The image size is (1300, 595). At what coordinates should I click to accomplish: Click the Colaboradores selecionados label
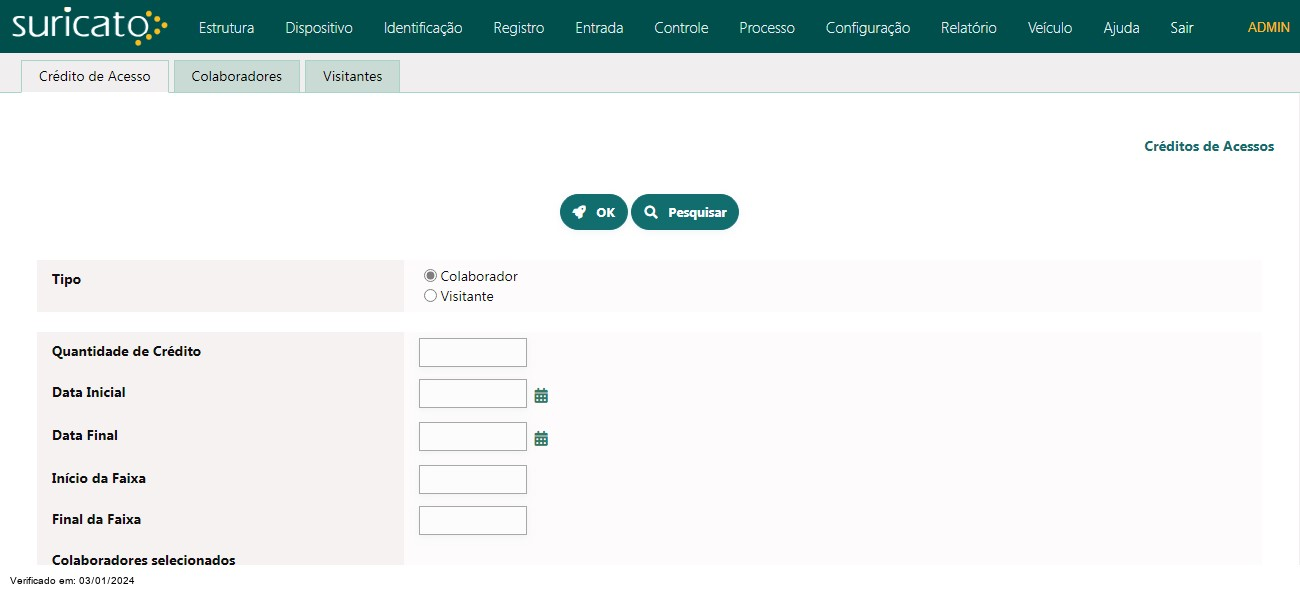[144, 560]
